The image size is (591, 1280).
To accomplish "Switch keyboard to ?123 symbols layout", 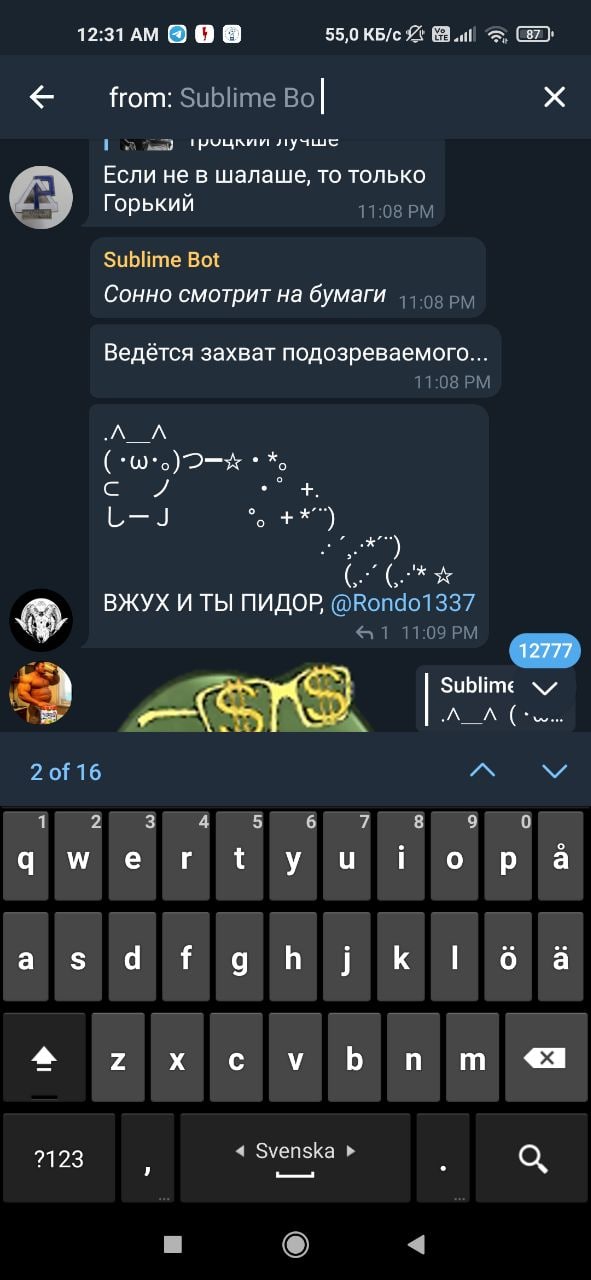I will [x=59, y=1159].
